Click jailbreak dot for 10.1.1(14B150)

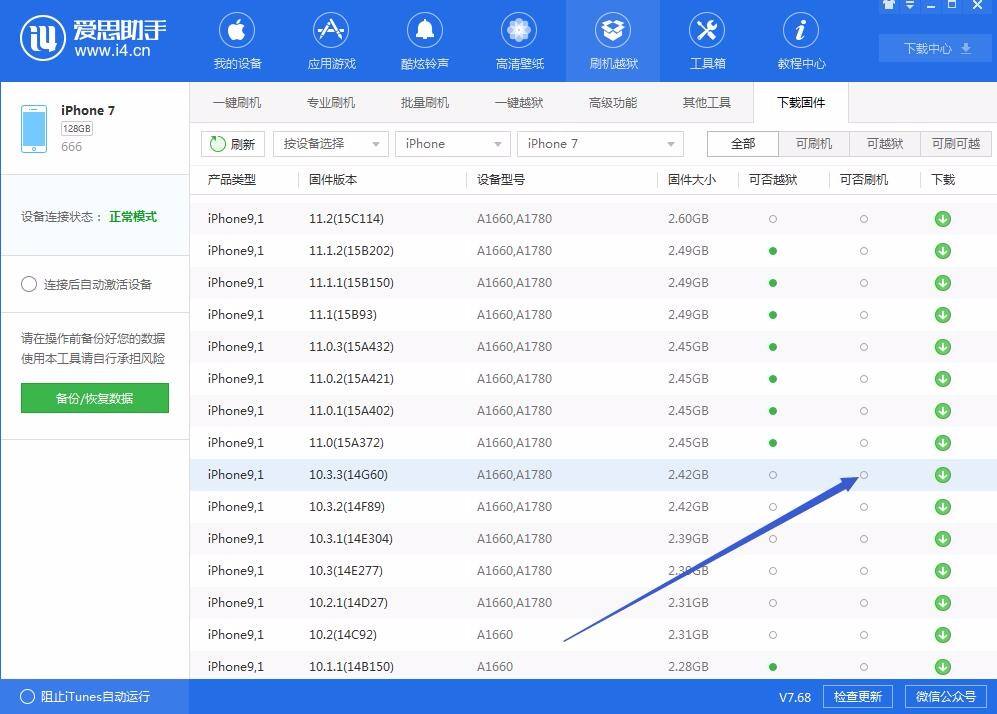(x=773, y=666)
